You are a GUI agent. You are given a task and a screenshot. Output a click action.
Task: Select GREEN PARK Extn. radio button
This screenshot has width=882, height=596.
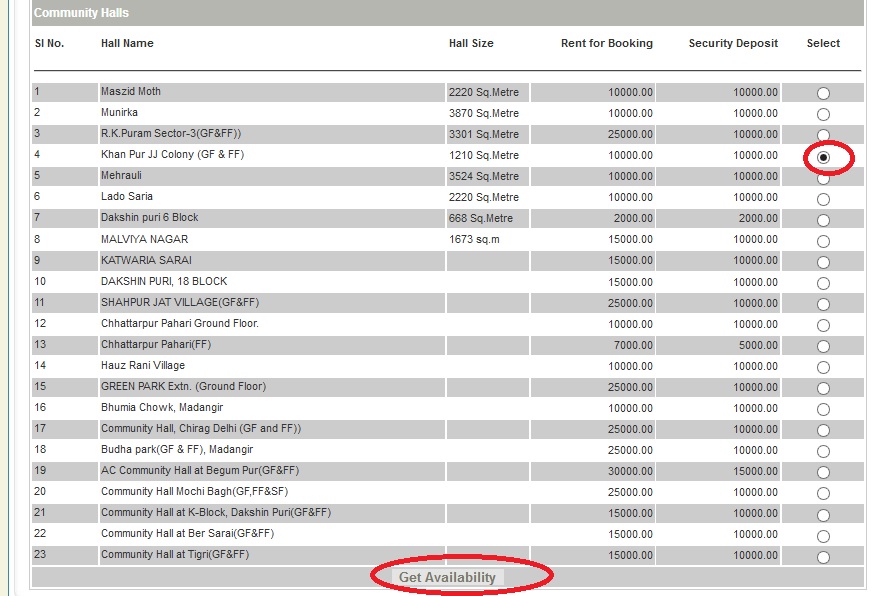823,388
